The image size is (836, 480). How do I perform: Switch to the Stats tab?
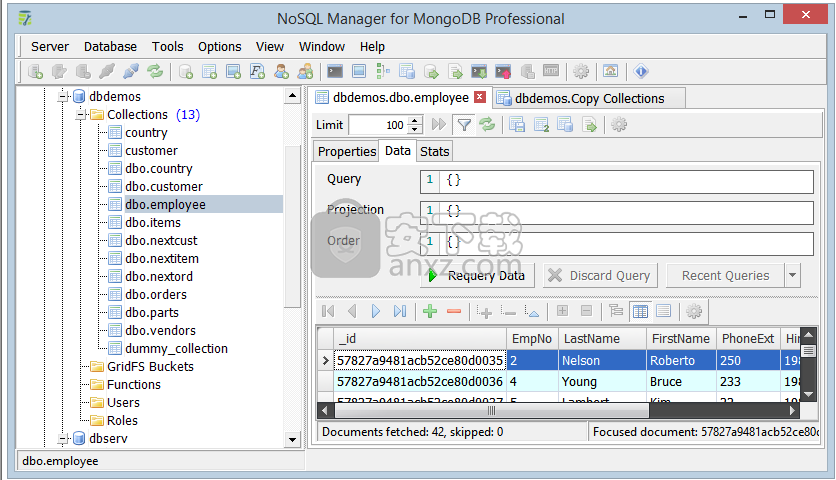(435, 151)
